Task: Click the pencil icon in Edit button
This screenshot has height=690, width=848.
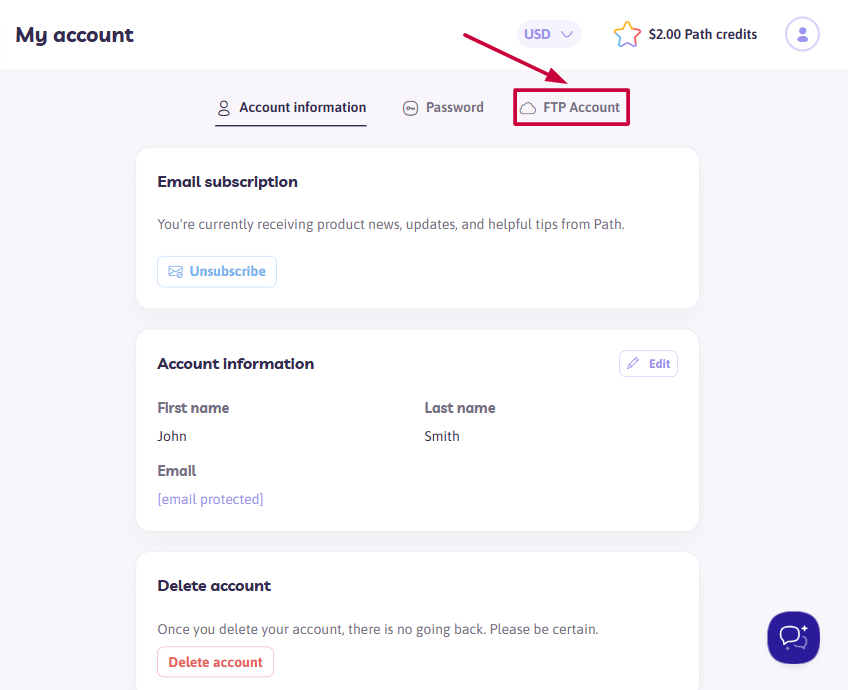Action: (633, 363)
